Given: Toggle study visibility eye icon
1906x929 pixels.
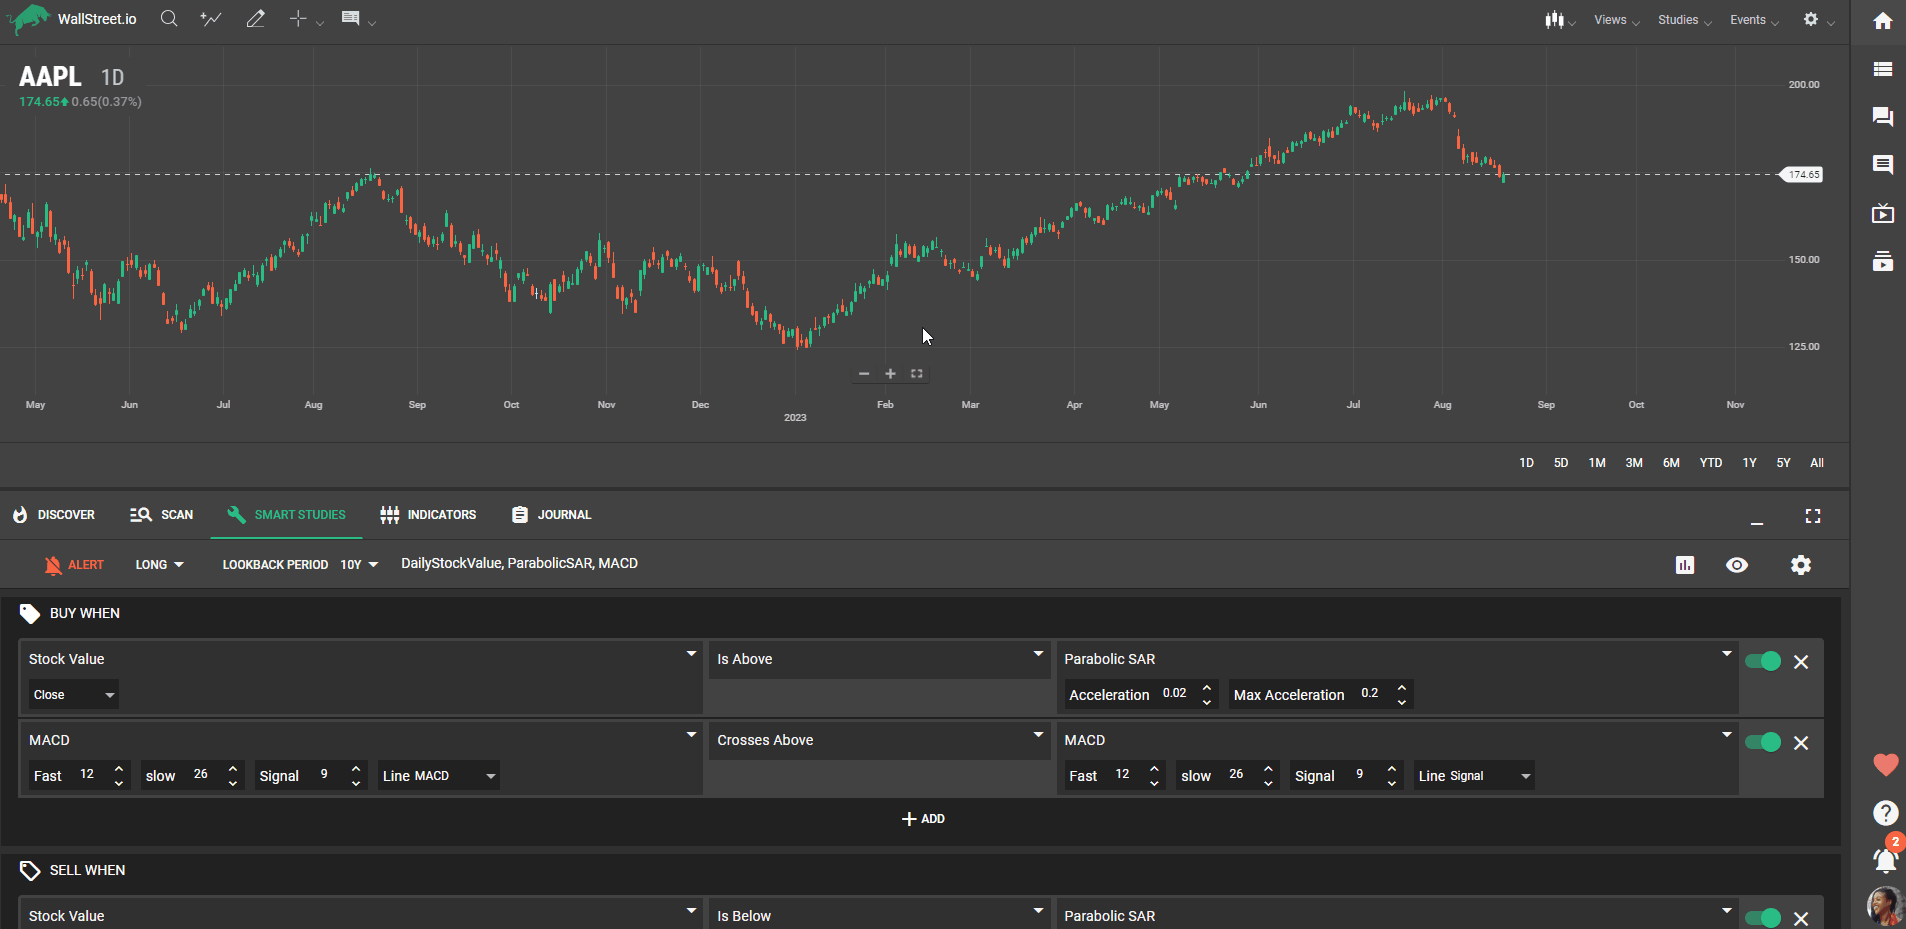Looking at the screenshot, I should (x=1737, y=565).
